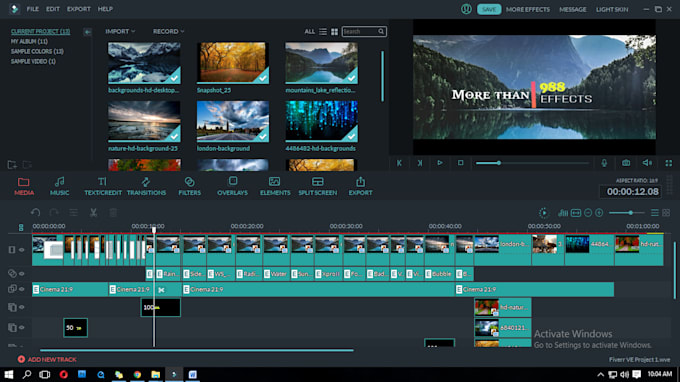Click the redo arrow above the timeline

[54, 212]
